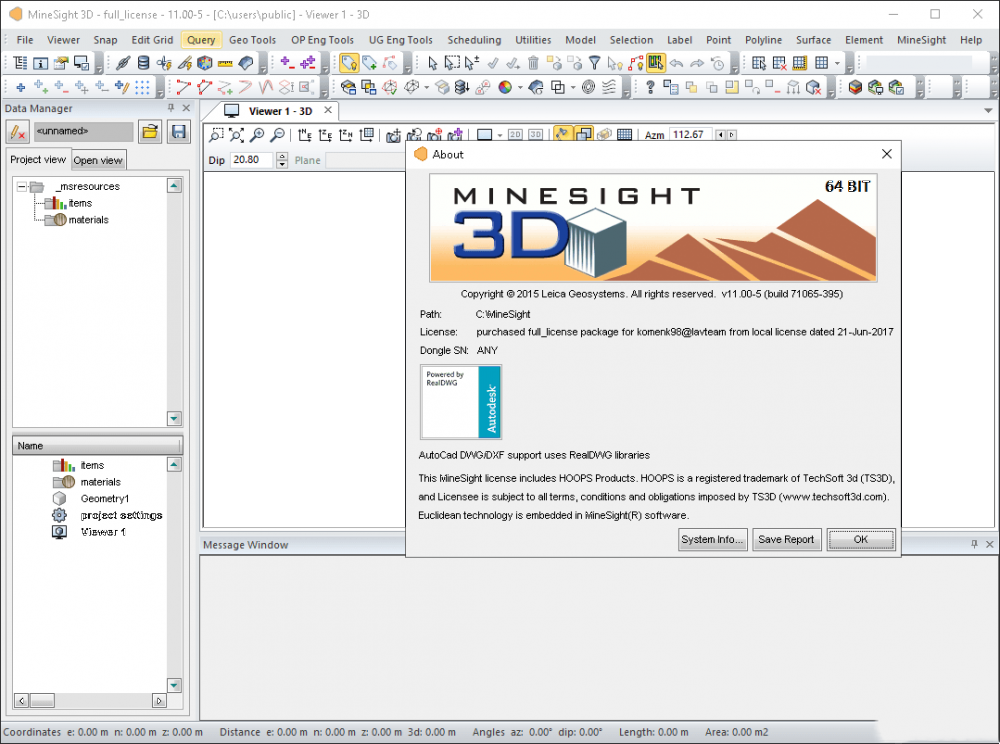
Task: Open the Geo Tools menu
Action: 253,40
